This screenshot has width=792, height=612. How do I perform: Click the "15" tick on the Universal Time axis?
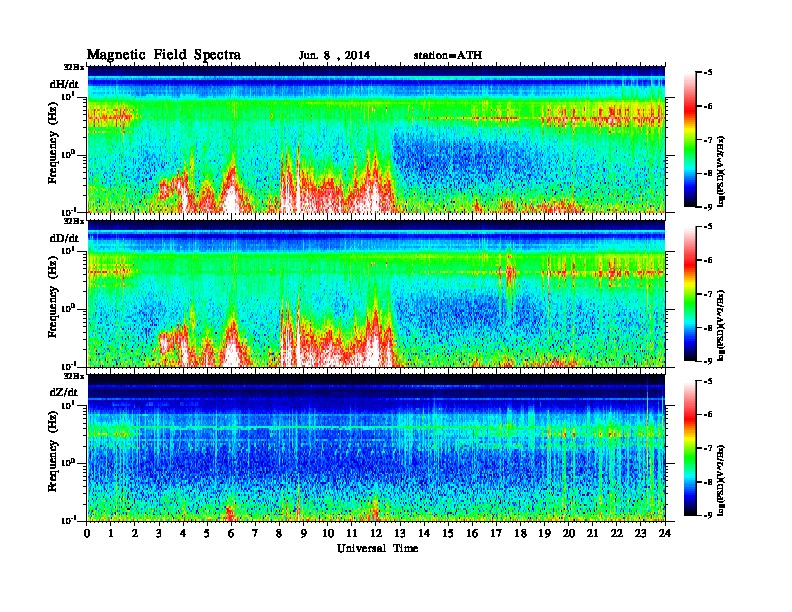[x=448, y=533]
